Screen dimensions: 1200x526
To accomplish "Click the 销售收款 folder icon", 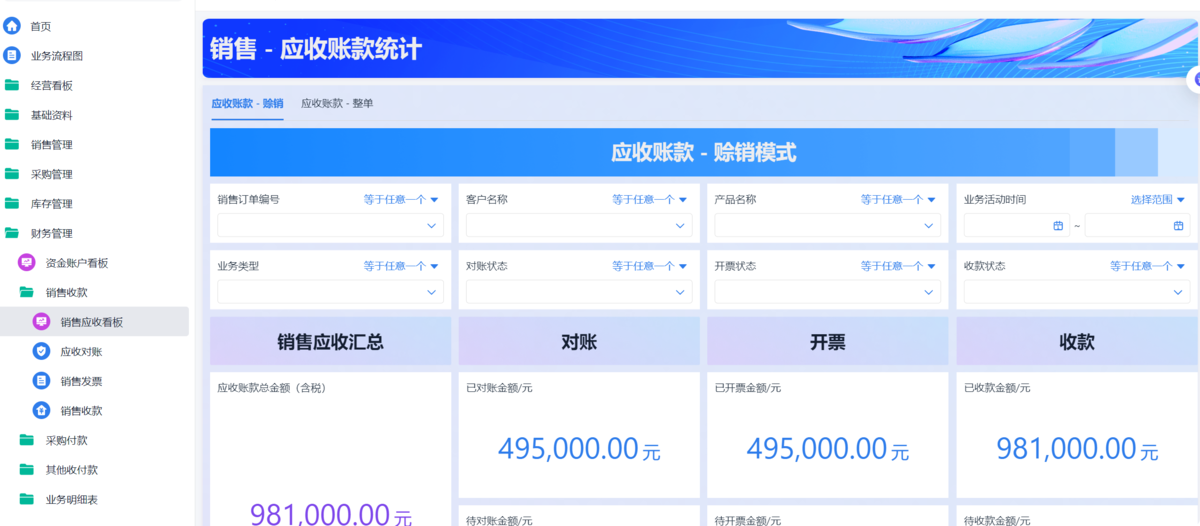I will [x=27, y=292].
